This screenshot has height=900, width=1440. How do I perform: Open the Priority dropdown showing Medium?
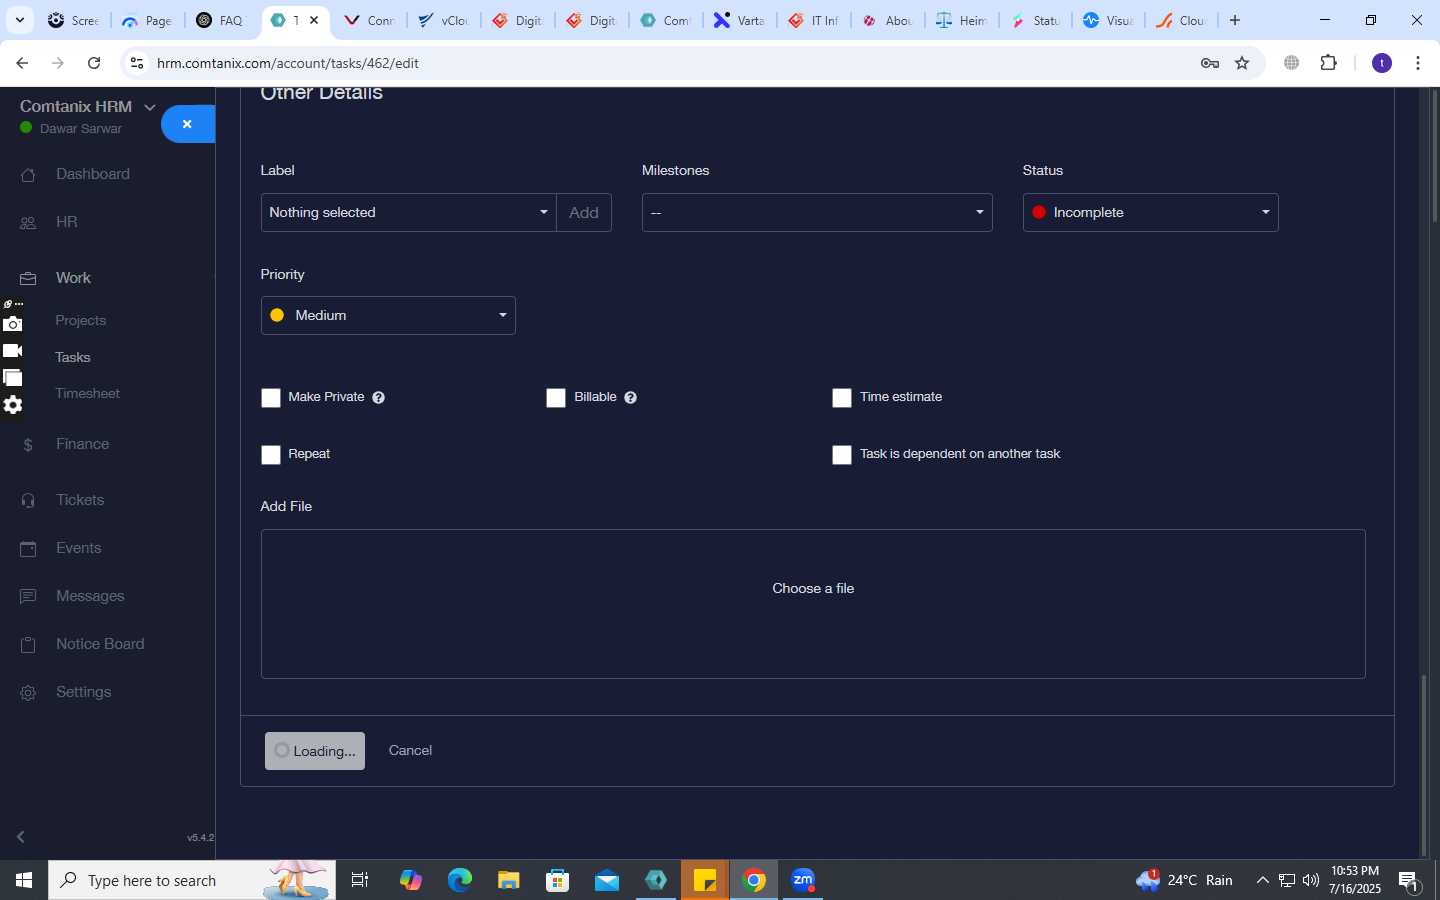[x=388, y=315]
